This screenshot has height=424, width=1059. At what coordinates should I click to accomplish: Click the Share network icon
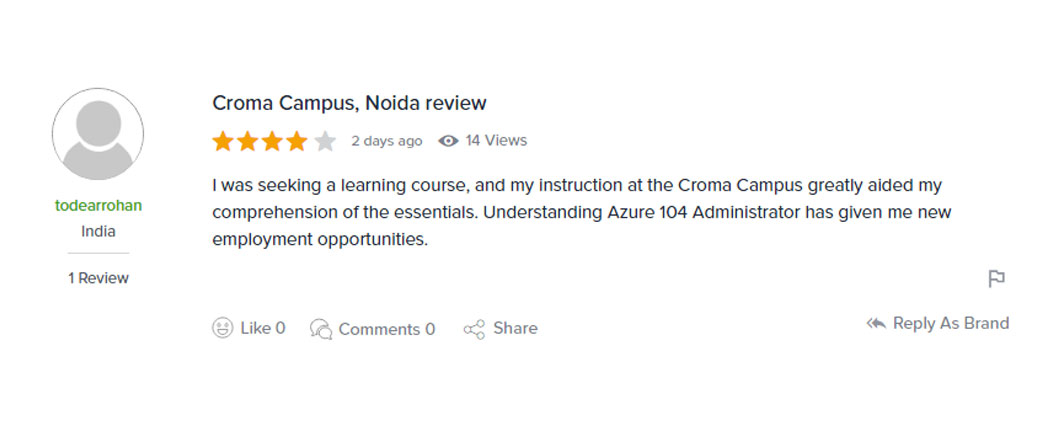coord(474,329)
